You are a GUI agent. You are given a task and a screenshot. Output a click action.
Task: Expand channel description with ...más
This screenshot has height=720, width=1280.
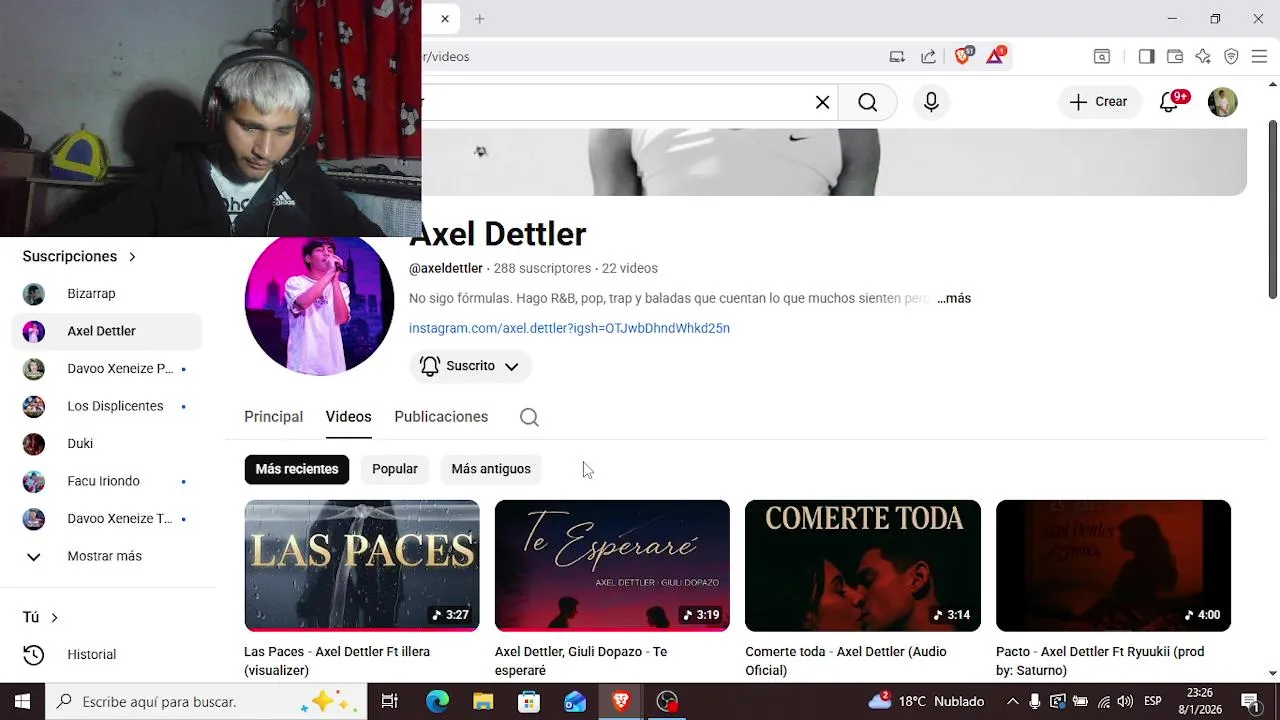click(x=954, y=298)
